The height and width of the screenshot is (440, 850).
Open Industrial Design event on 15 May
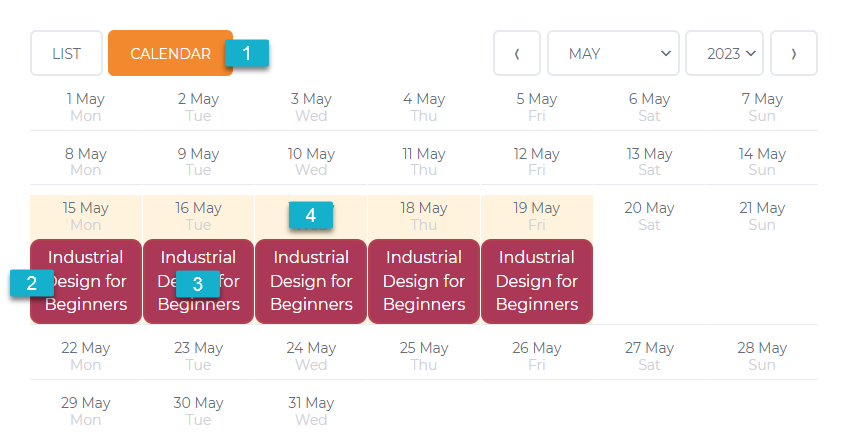tap(86, 281)
